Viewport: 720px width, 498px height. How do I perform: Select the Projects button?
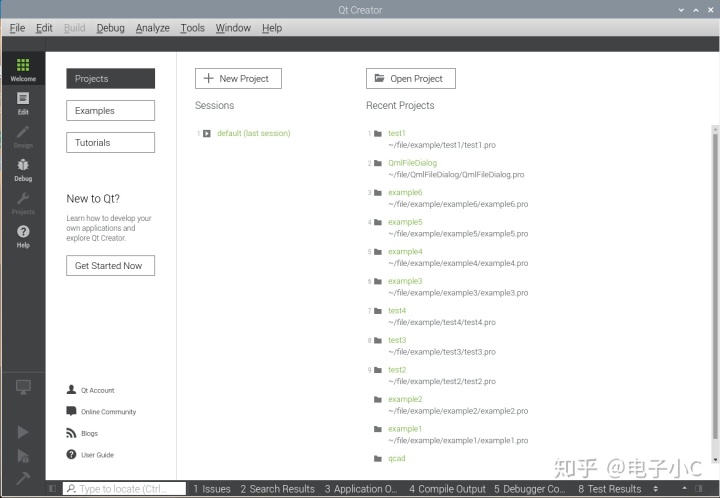(x=110, y=78)
